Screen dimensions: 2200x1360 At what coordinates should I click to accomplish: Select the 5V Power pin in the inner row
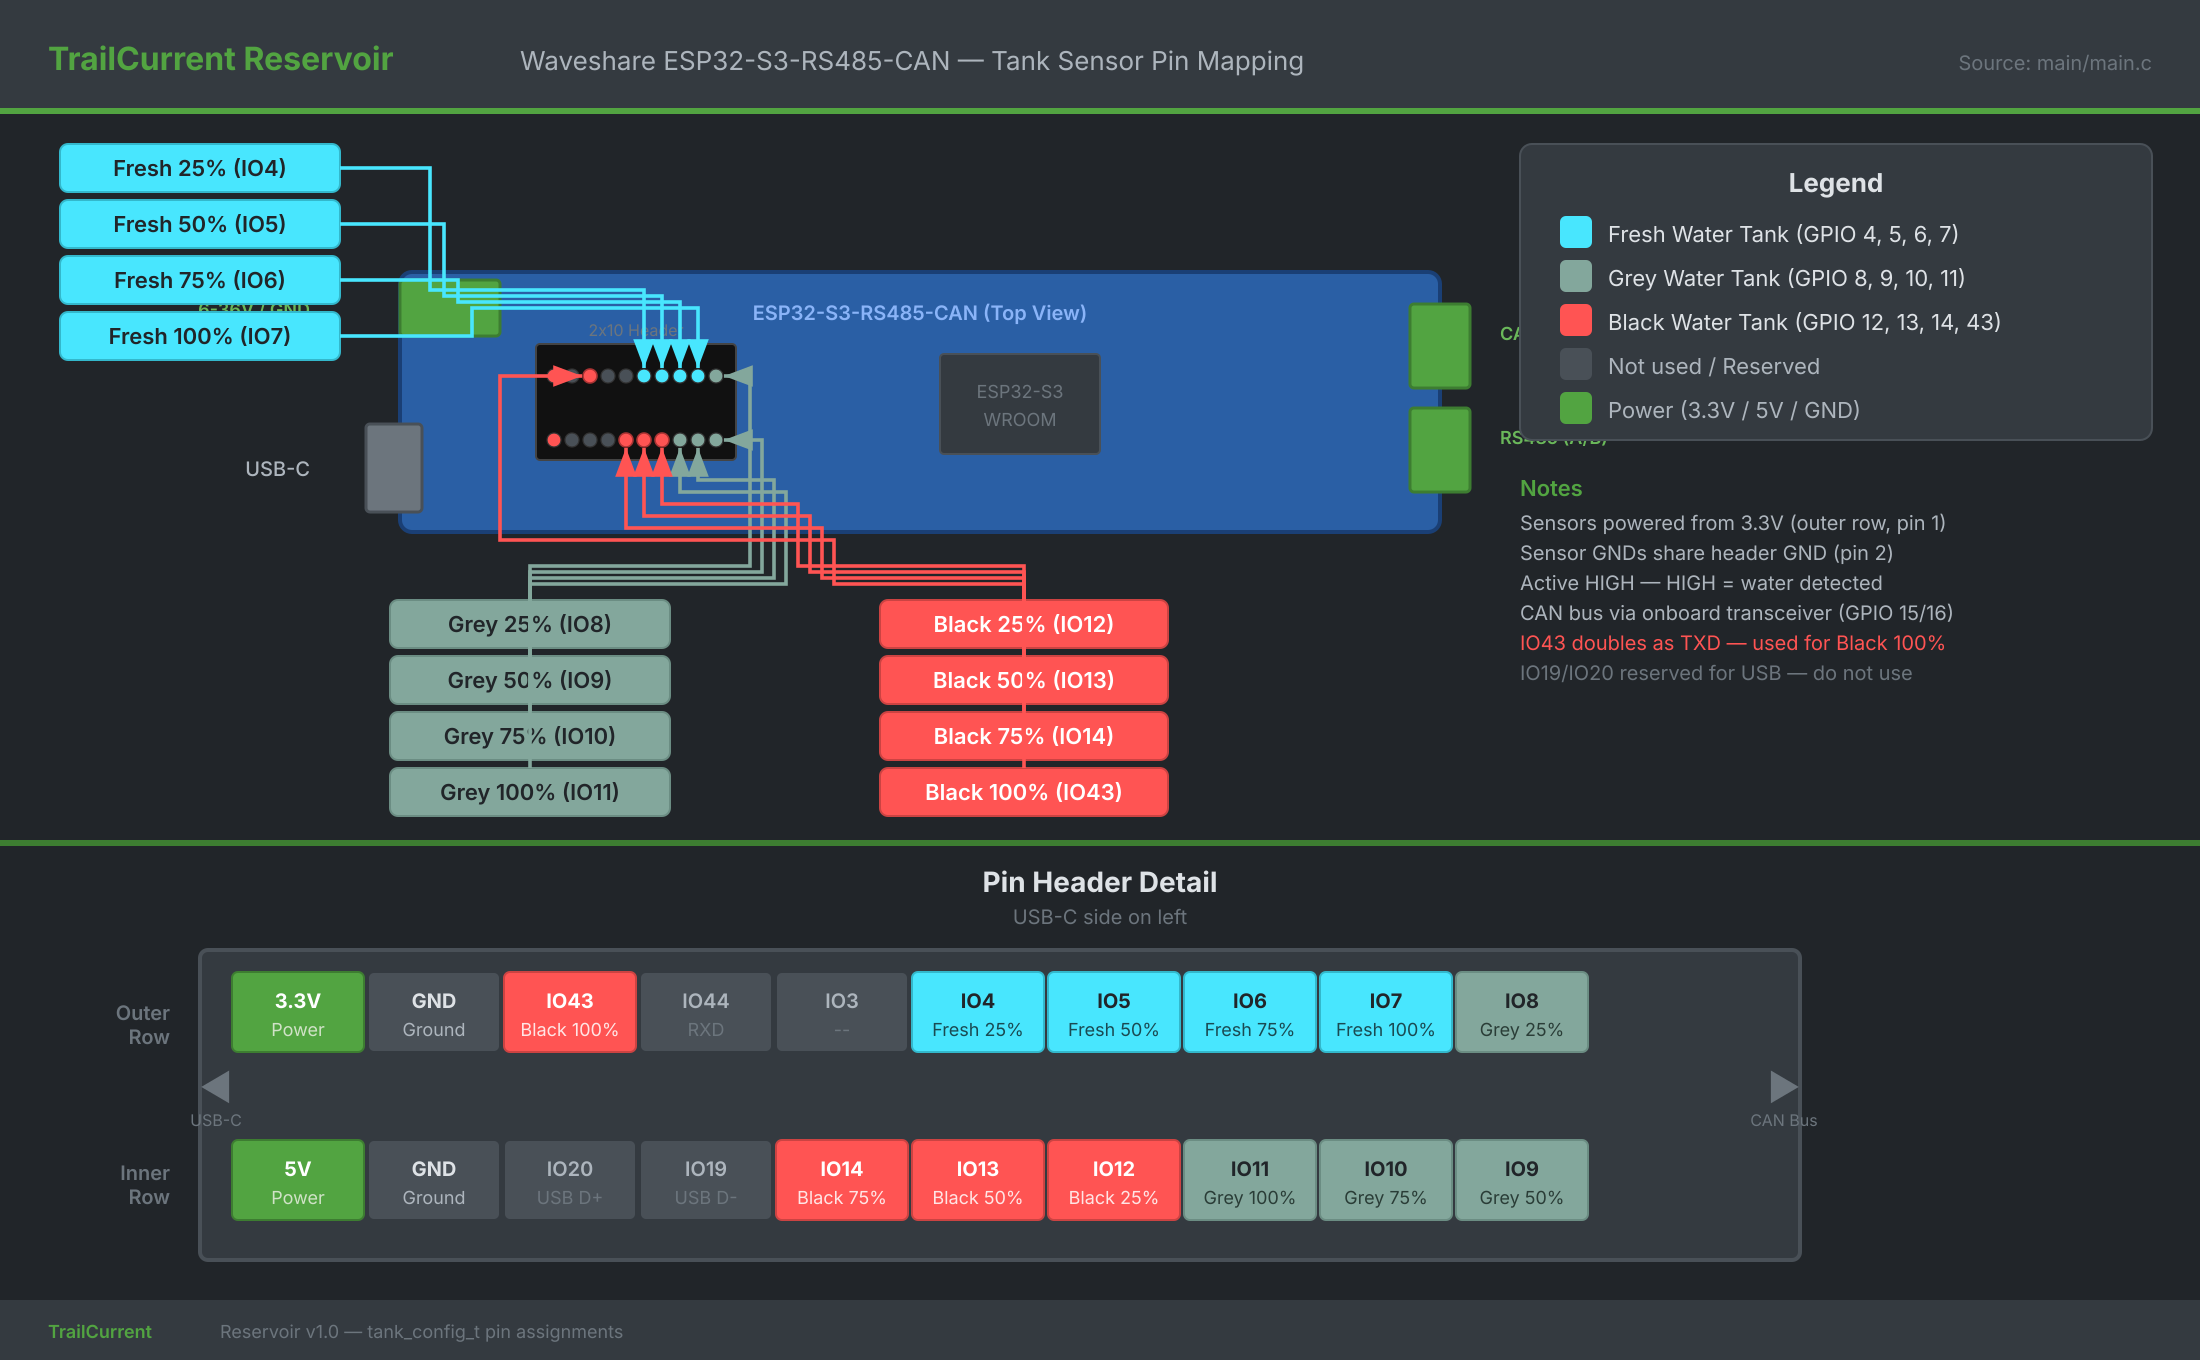(x=297, y=1180)
